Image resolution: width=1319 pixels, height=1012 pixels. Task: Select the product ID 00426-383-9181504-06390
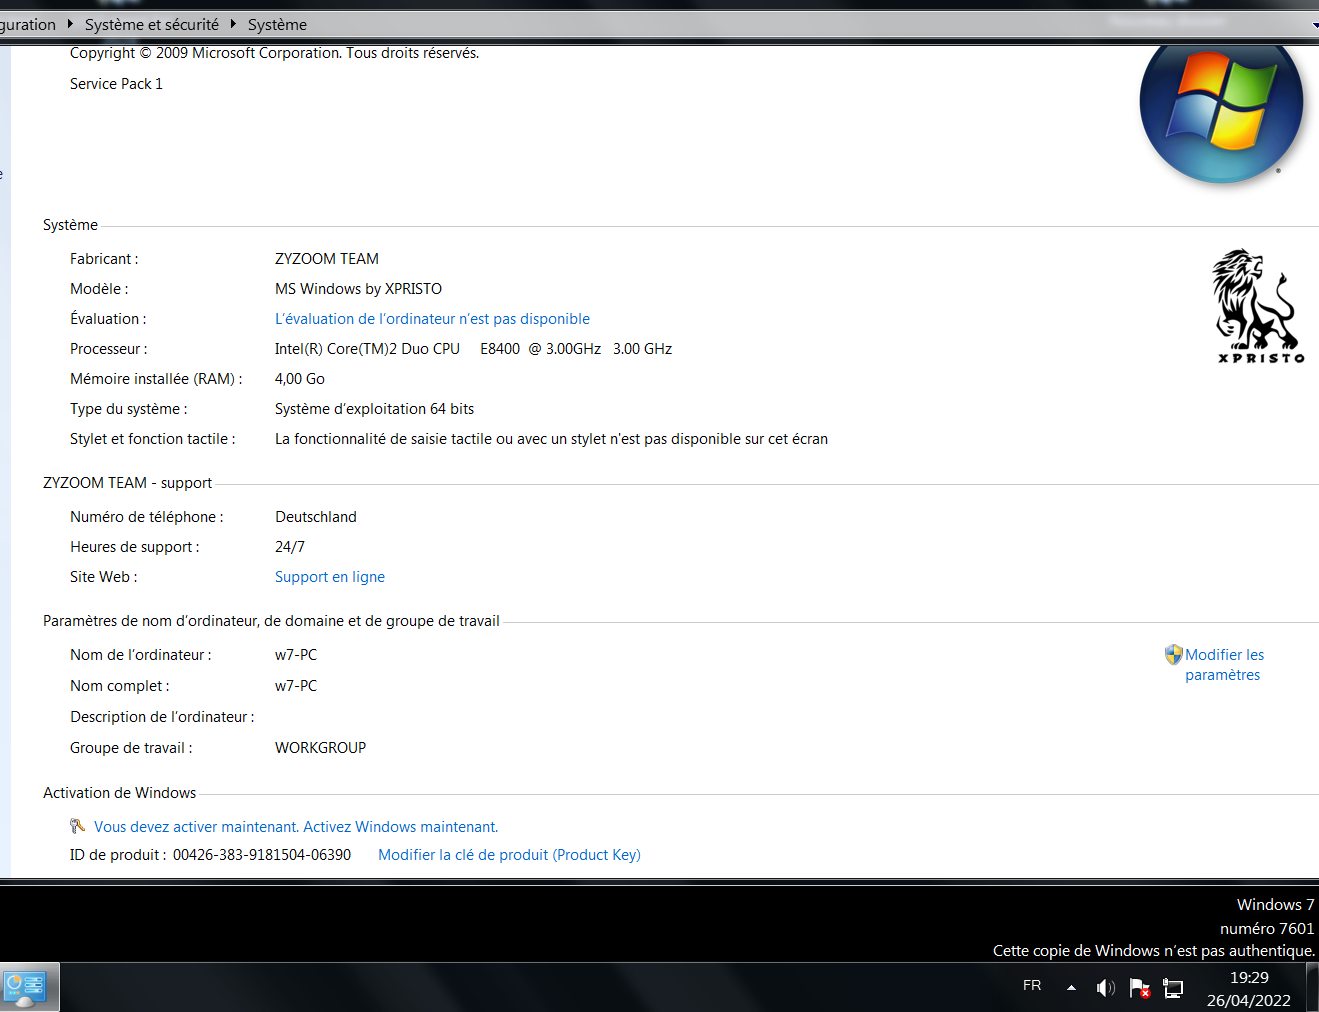[262, 855]
